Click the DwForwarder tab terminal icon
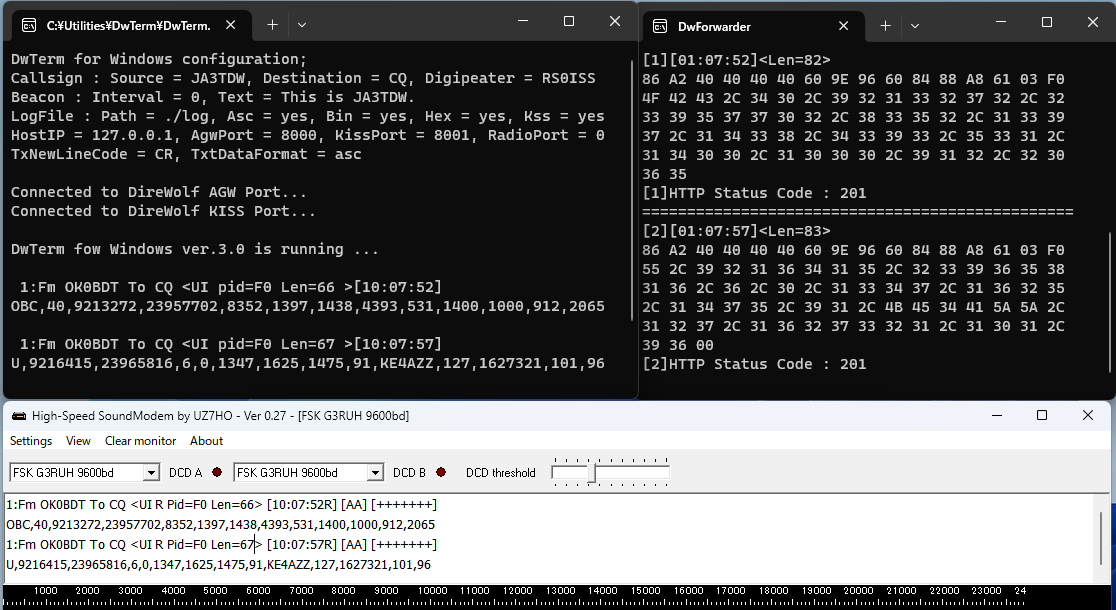Viewport: 1116px width, 610px height. coord(660,26)
